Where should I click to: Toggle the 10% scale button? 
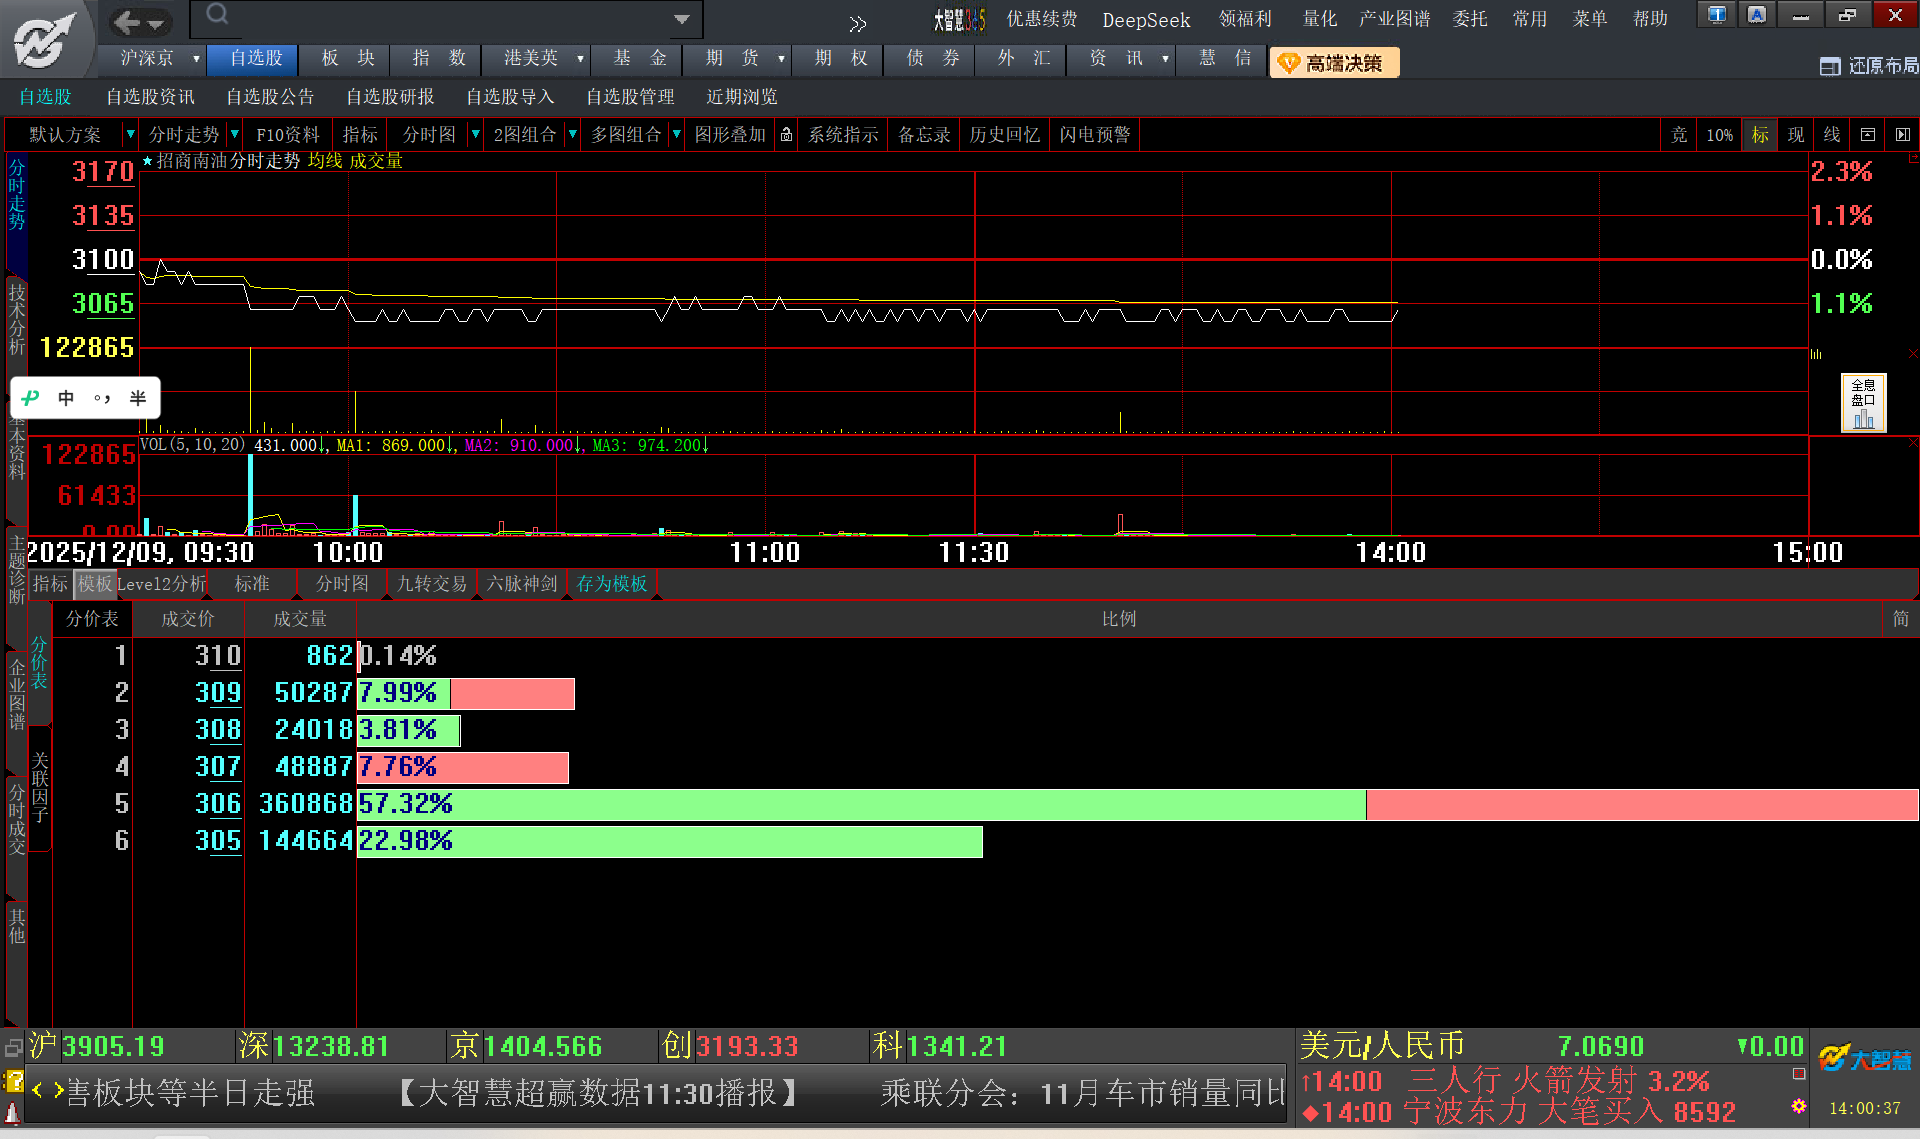tap(1719, 135)
